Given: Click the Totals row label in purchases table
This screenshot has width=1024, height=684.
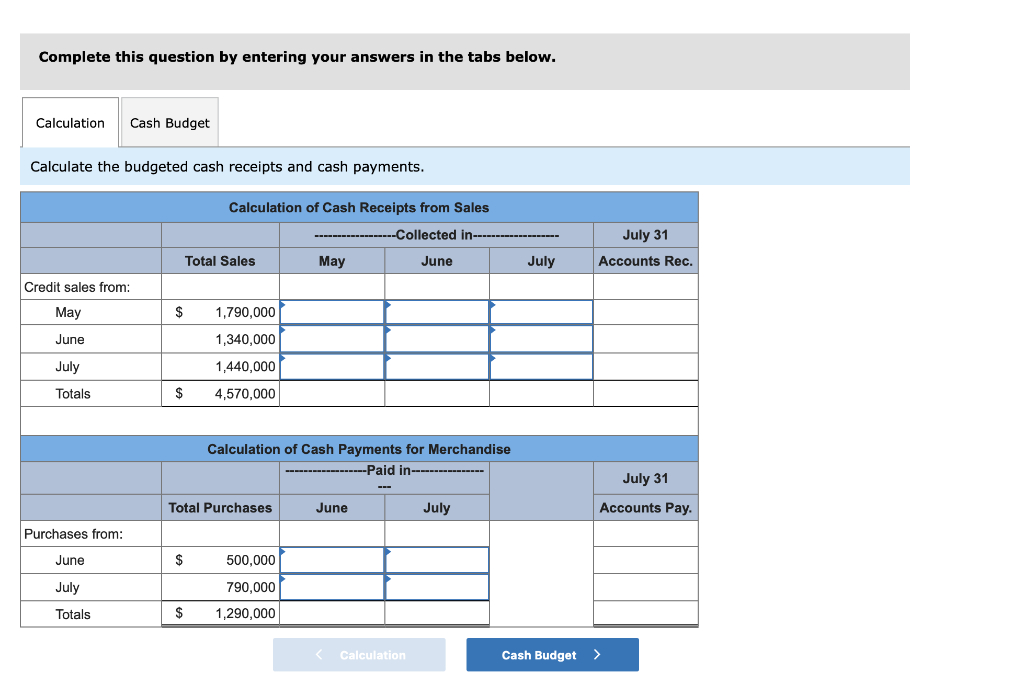Looking at the screenshot, I should (72, 614).
